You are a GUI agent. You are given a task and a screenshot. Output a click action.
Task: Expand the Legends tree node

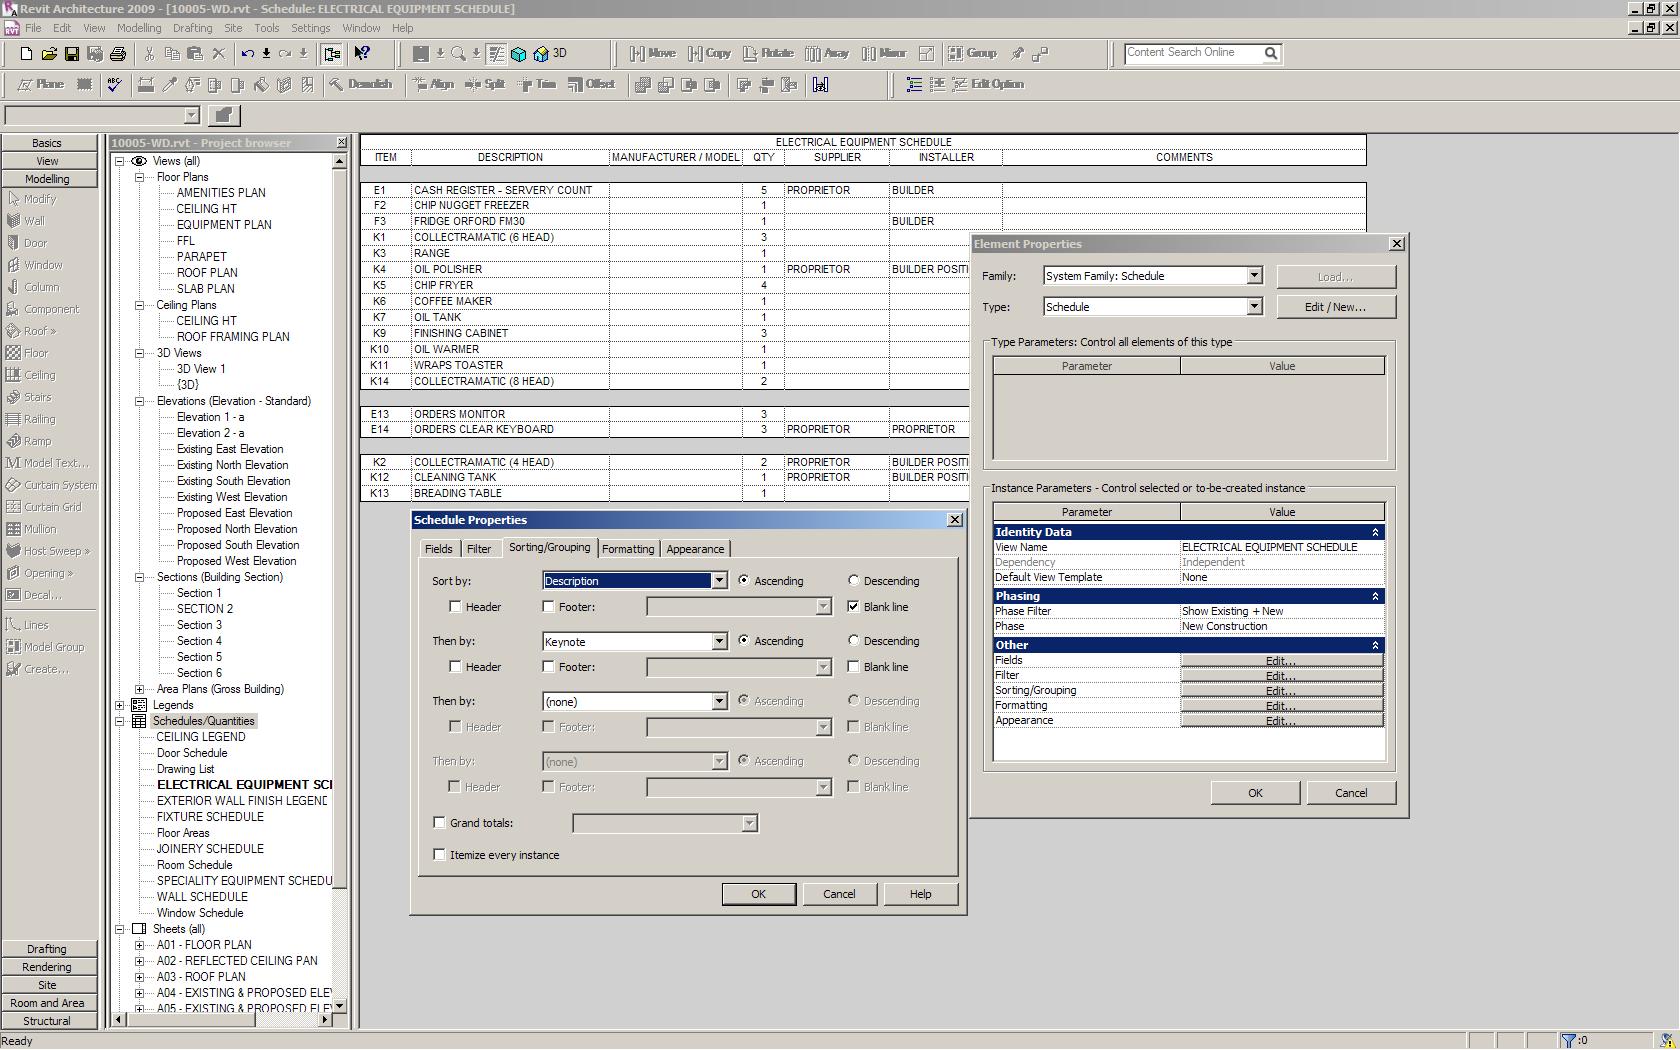(x=120, y=705)
